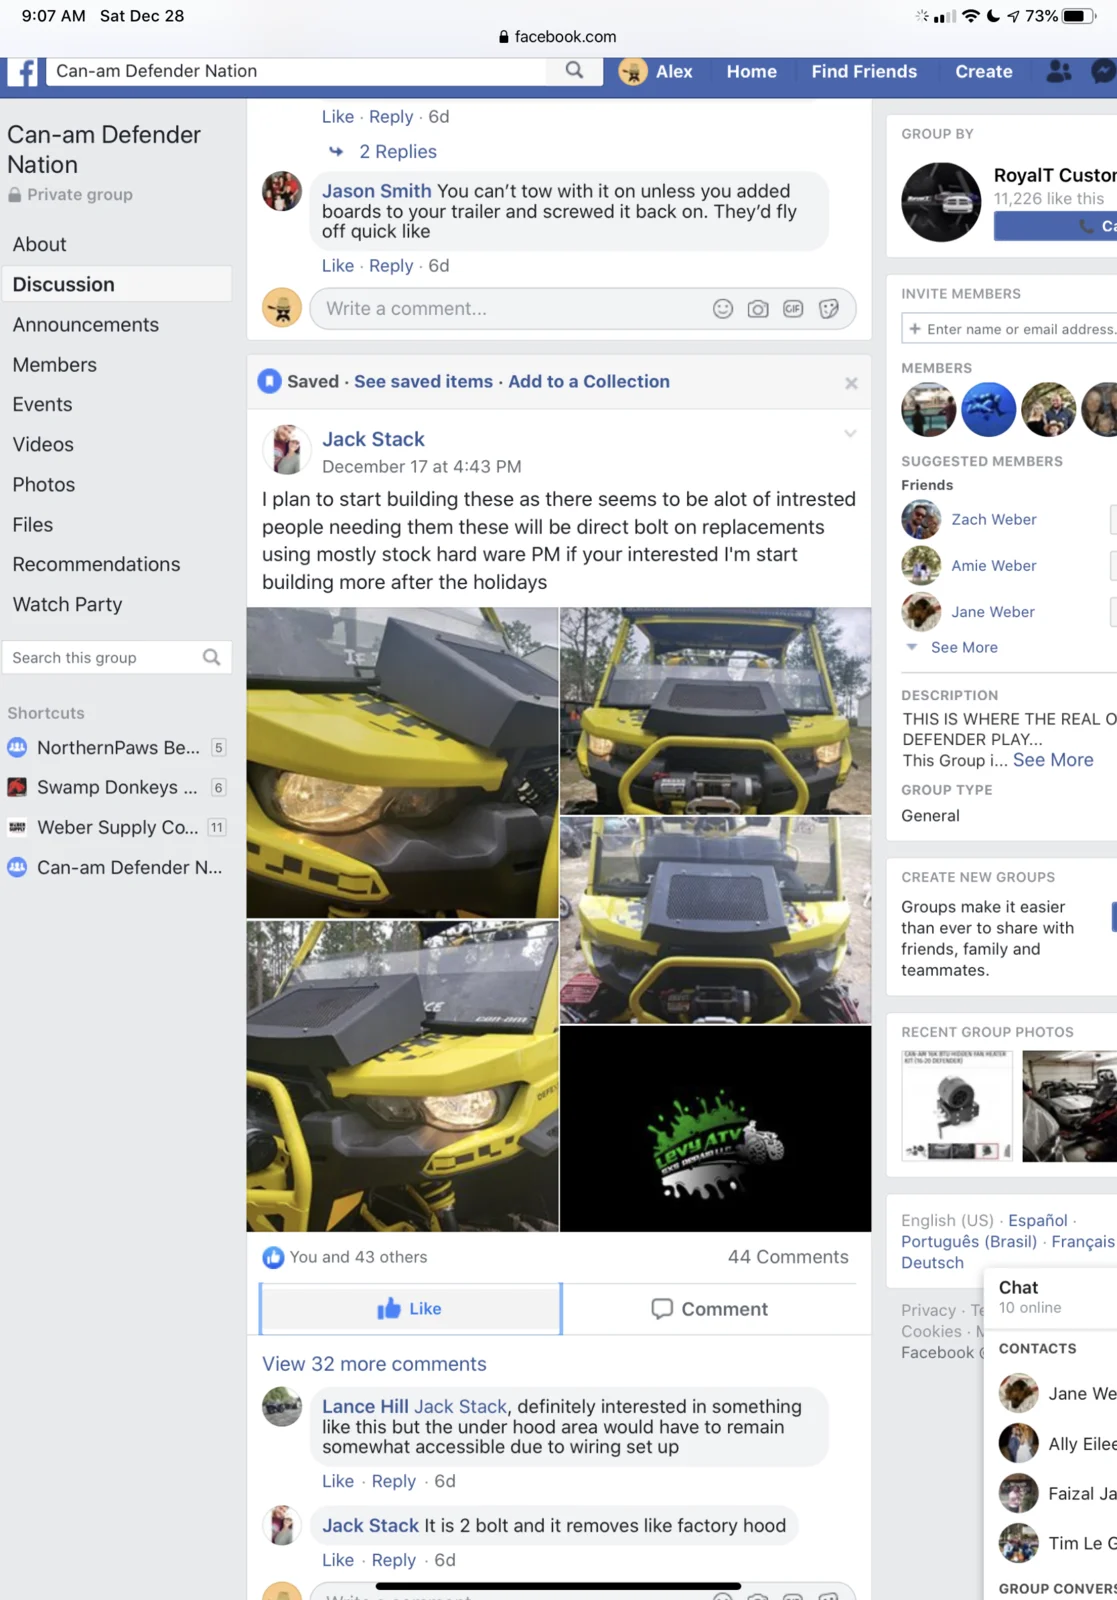Open the post options chevron on Jack Stack's post
The width and height of the screenshot is (1117, 1600).
pos(850,434)
